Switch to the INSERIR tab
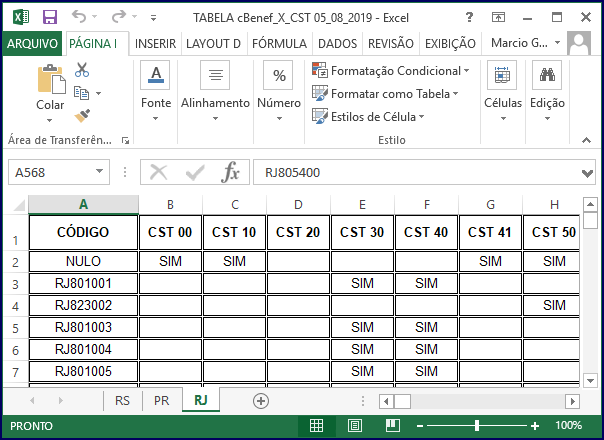Viewport: 604px width, 440px height. pos(155,44)
